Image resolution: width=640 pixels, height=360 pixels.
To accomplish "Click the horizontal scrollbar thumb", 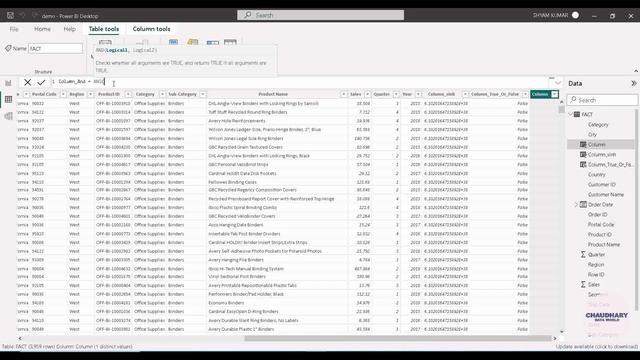I will pos(398,338).
